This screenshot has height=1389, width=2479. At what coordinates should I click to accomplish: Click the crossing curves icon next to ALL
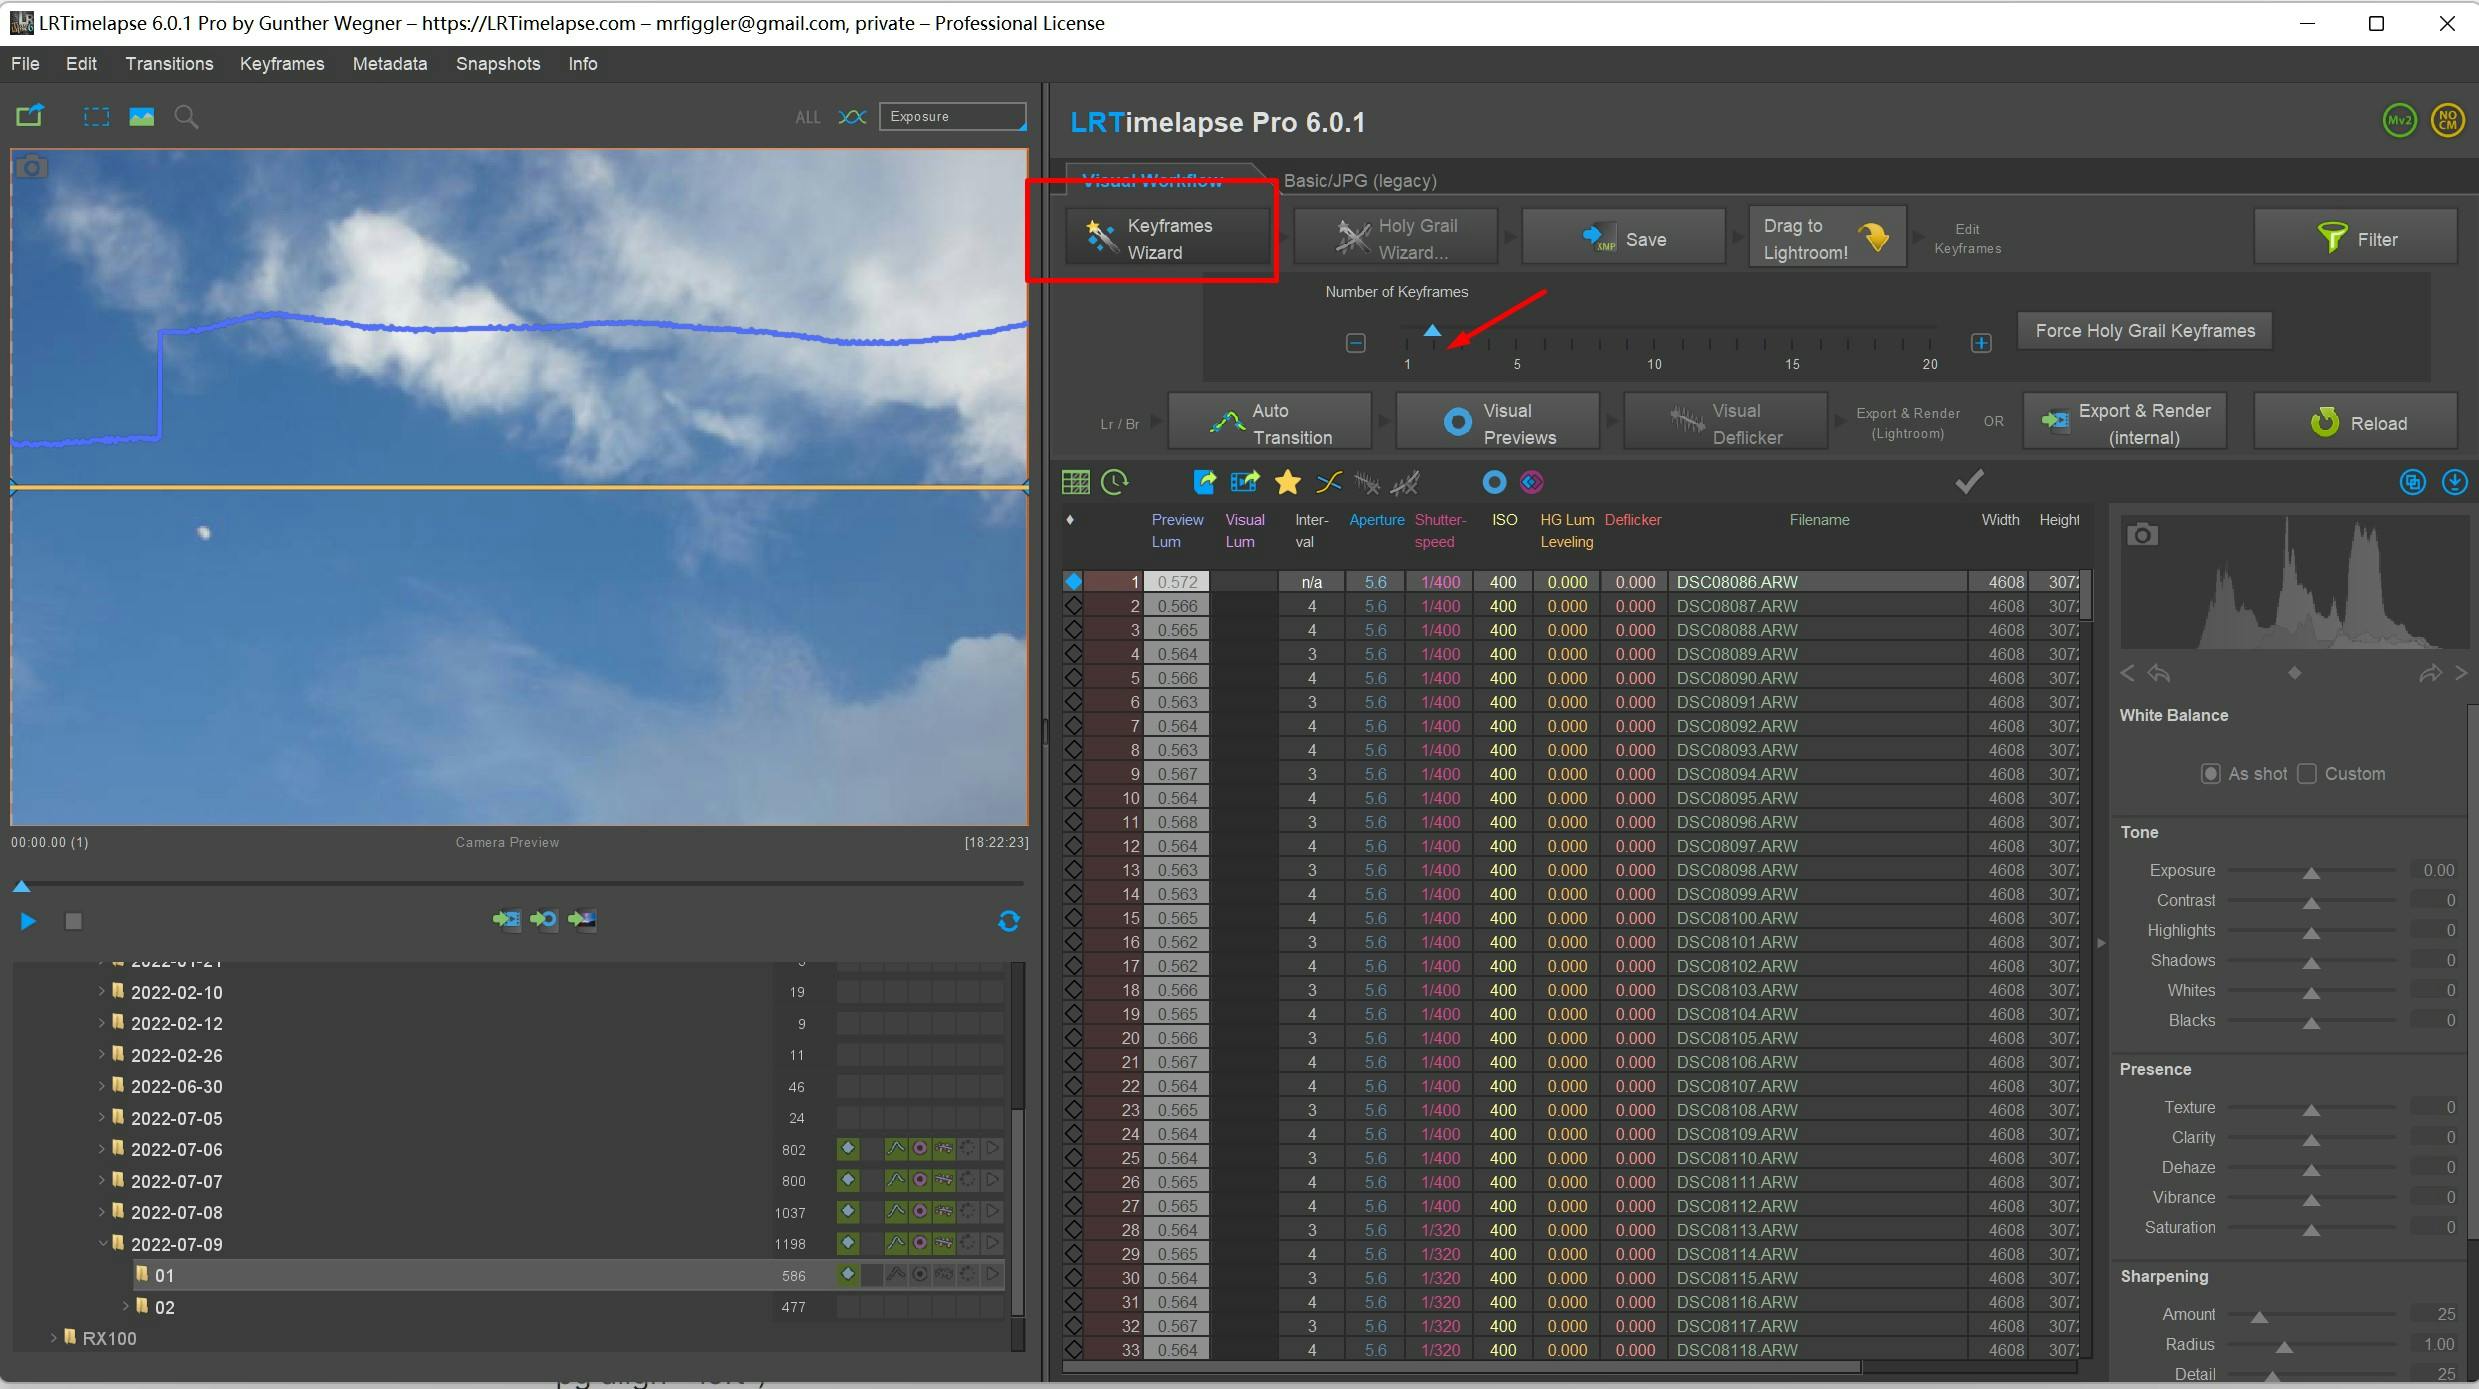(852, 117)
